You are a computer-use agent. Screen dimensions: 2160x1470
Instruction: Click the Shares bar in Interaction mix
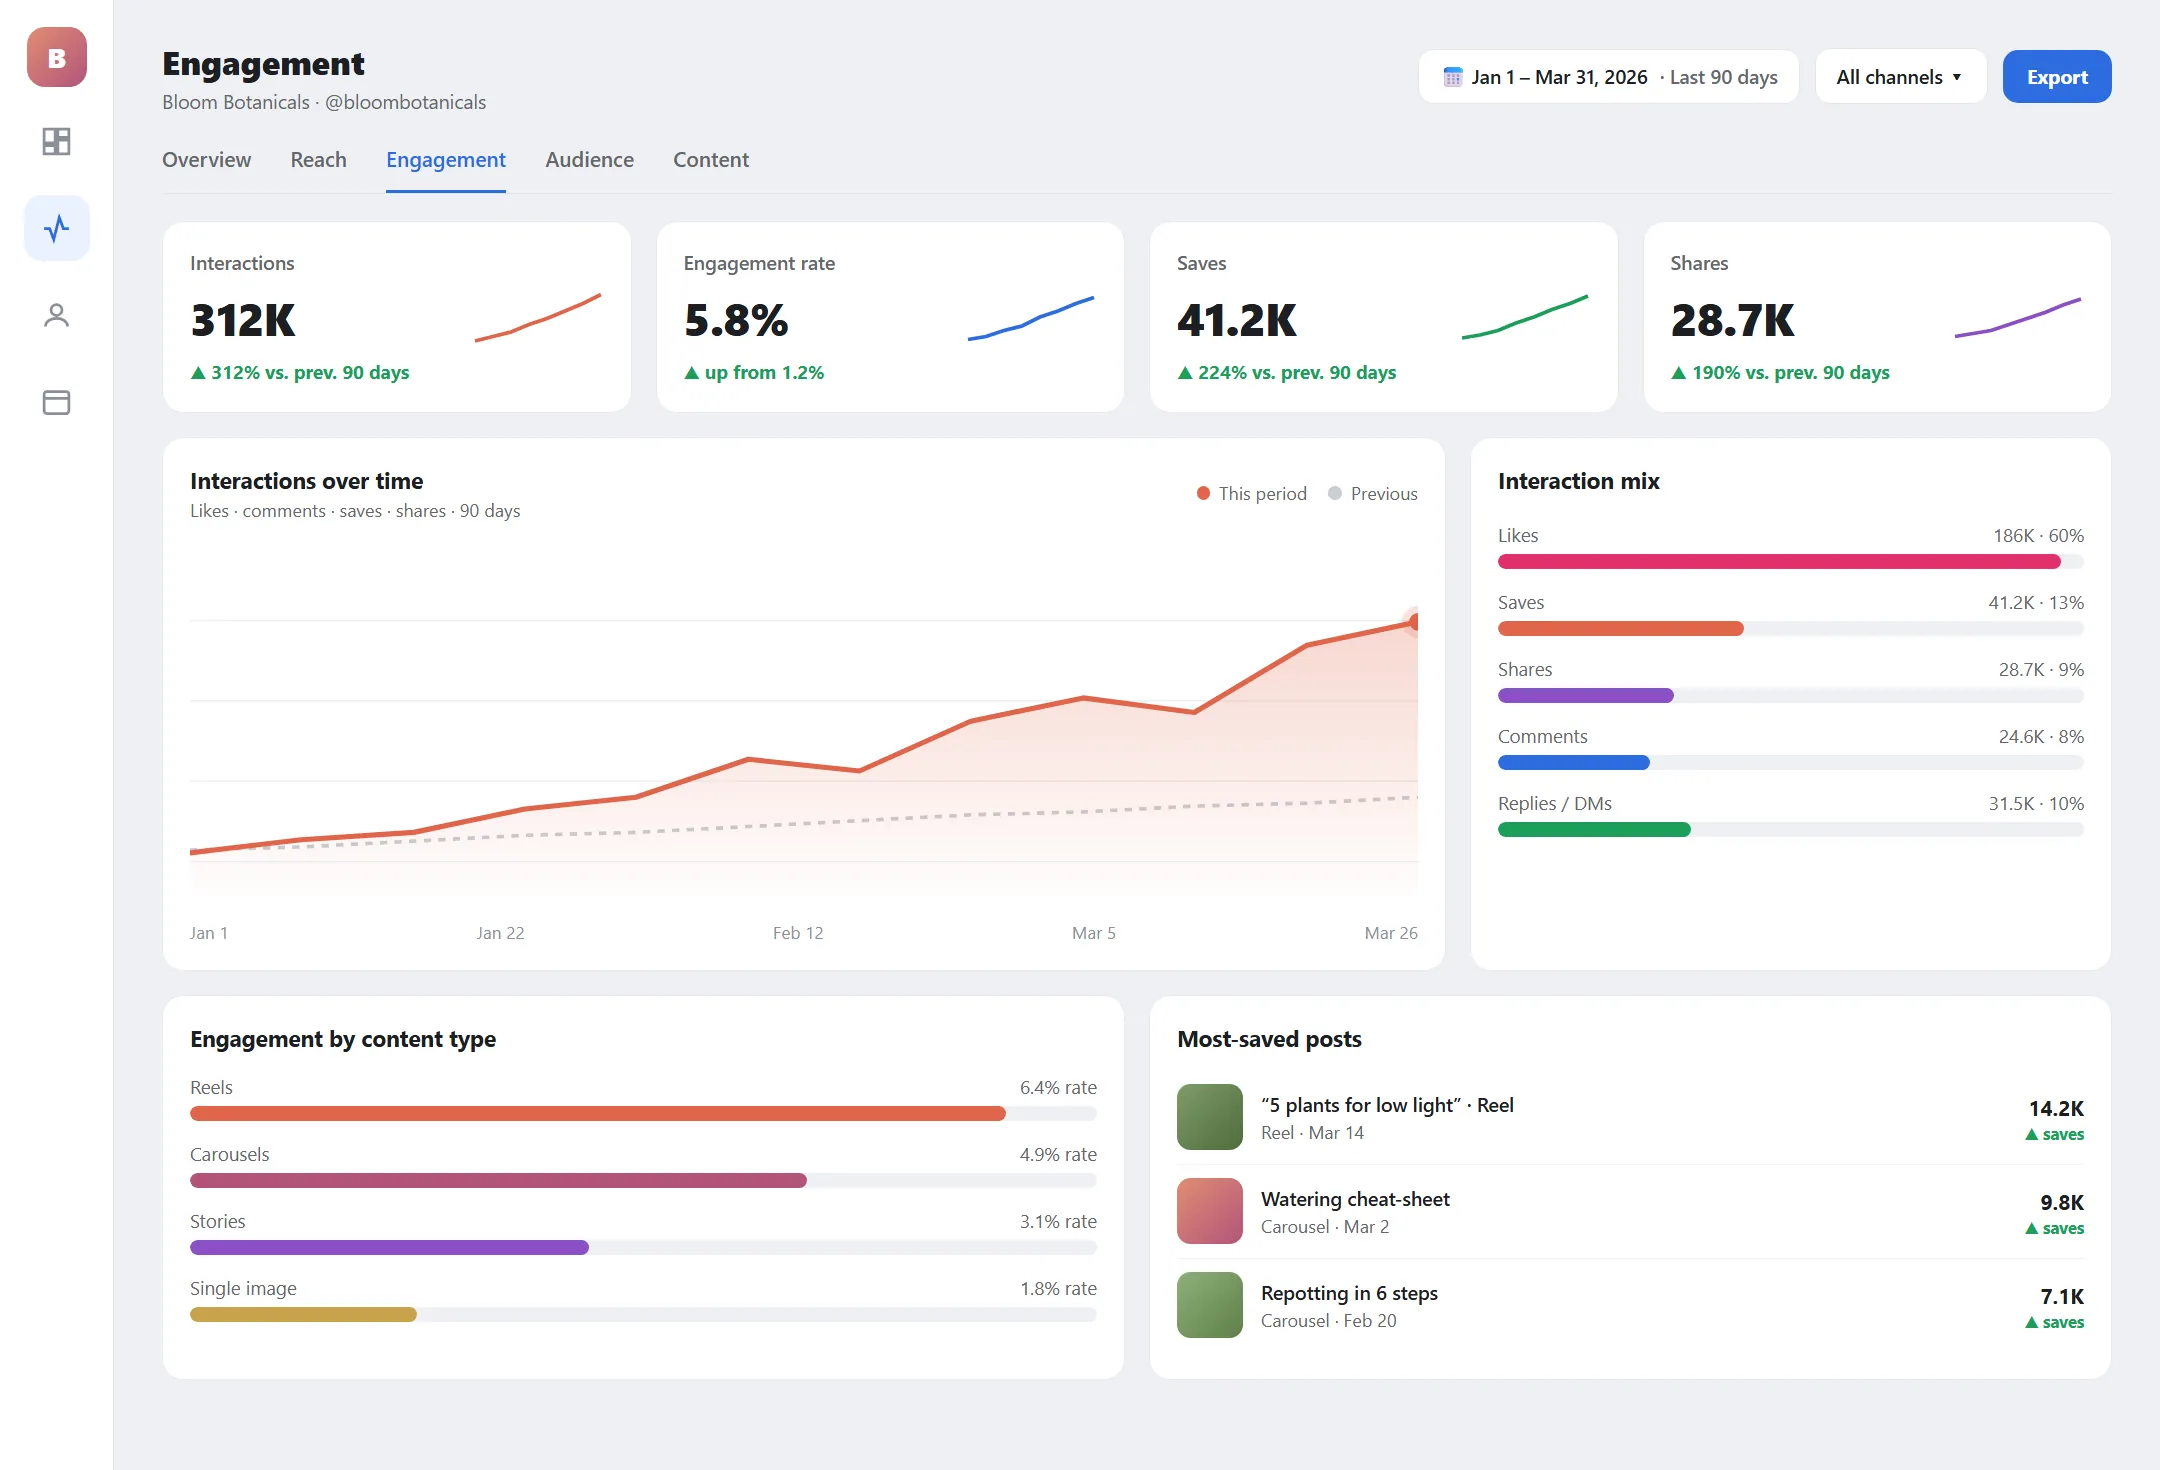pyautogui.click(x=1790, y=696)
